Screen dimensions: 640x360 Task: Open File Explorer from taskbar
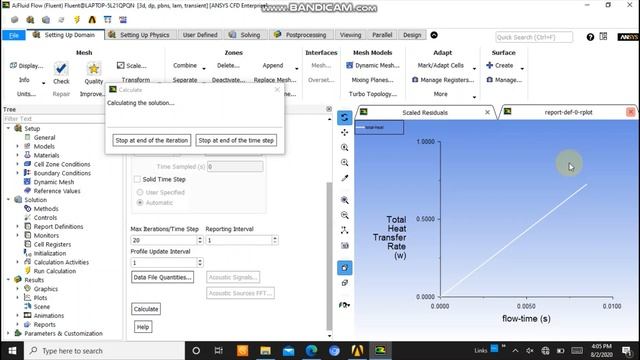pyautogui.click(x=265, y=351)
